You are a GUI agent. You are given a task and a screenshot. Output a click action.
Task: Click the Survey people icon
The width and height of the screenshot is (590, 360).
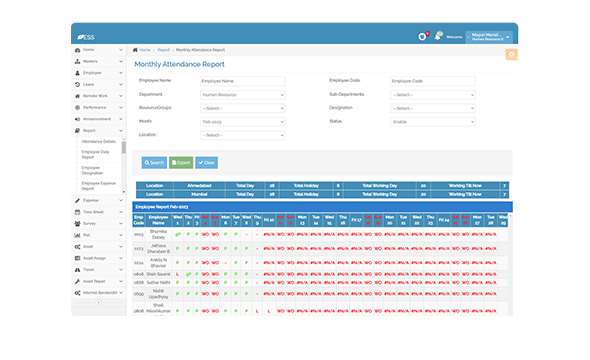point(77,223)
